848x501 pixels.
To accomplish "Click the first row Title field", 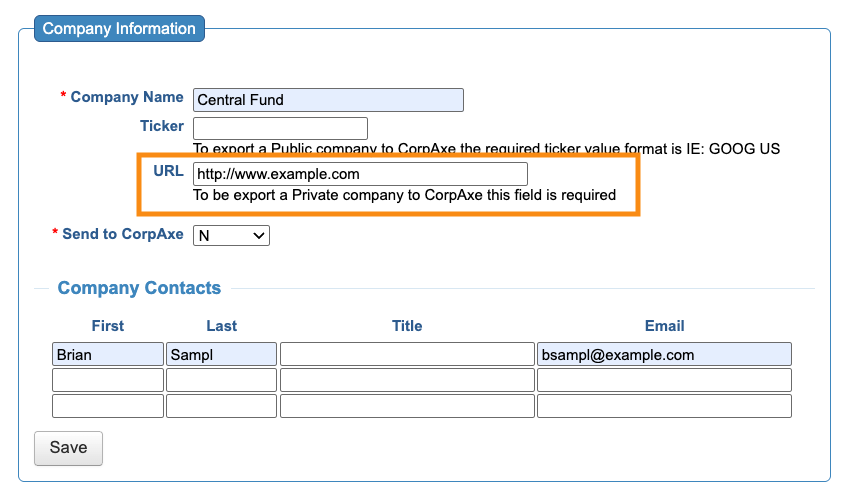I will tap(407, 354).
